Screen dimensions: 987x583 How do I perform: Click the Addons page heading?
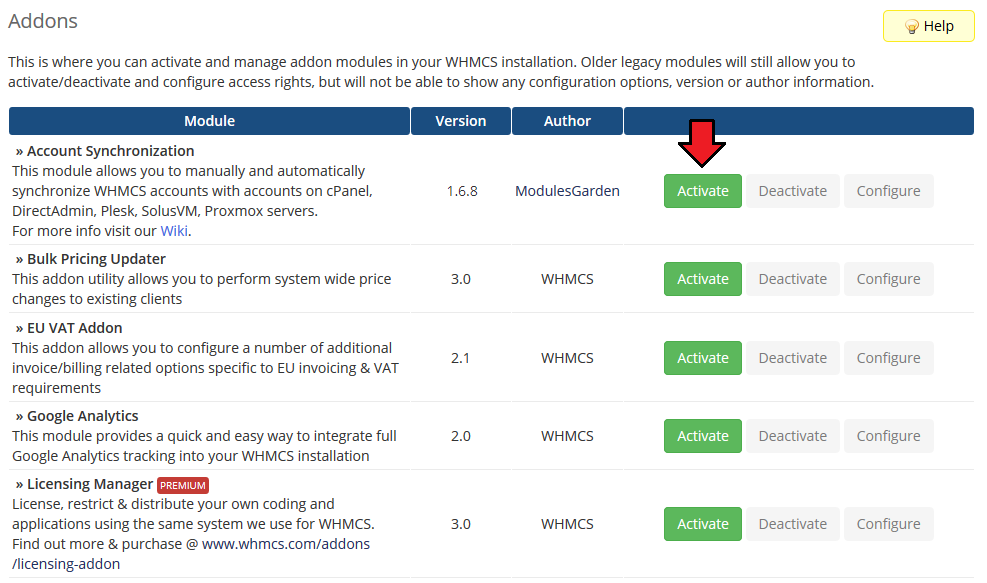(x=43, y=21)
